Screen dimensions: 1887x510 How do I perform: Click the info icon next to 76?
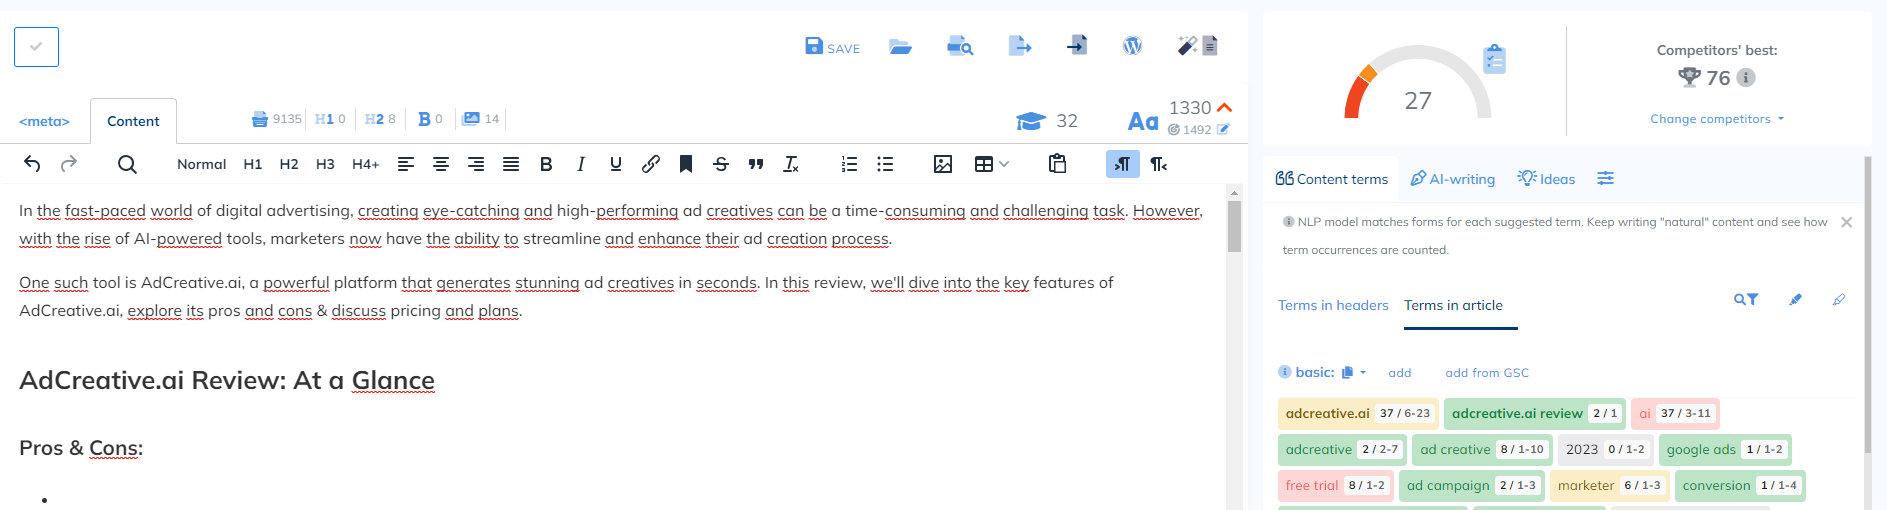[1746, 77]
